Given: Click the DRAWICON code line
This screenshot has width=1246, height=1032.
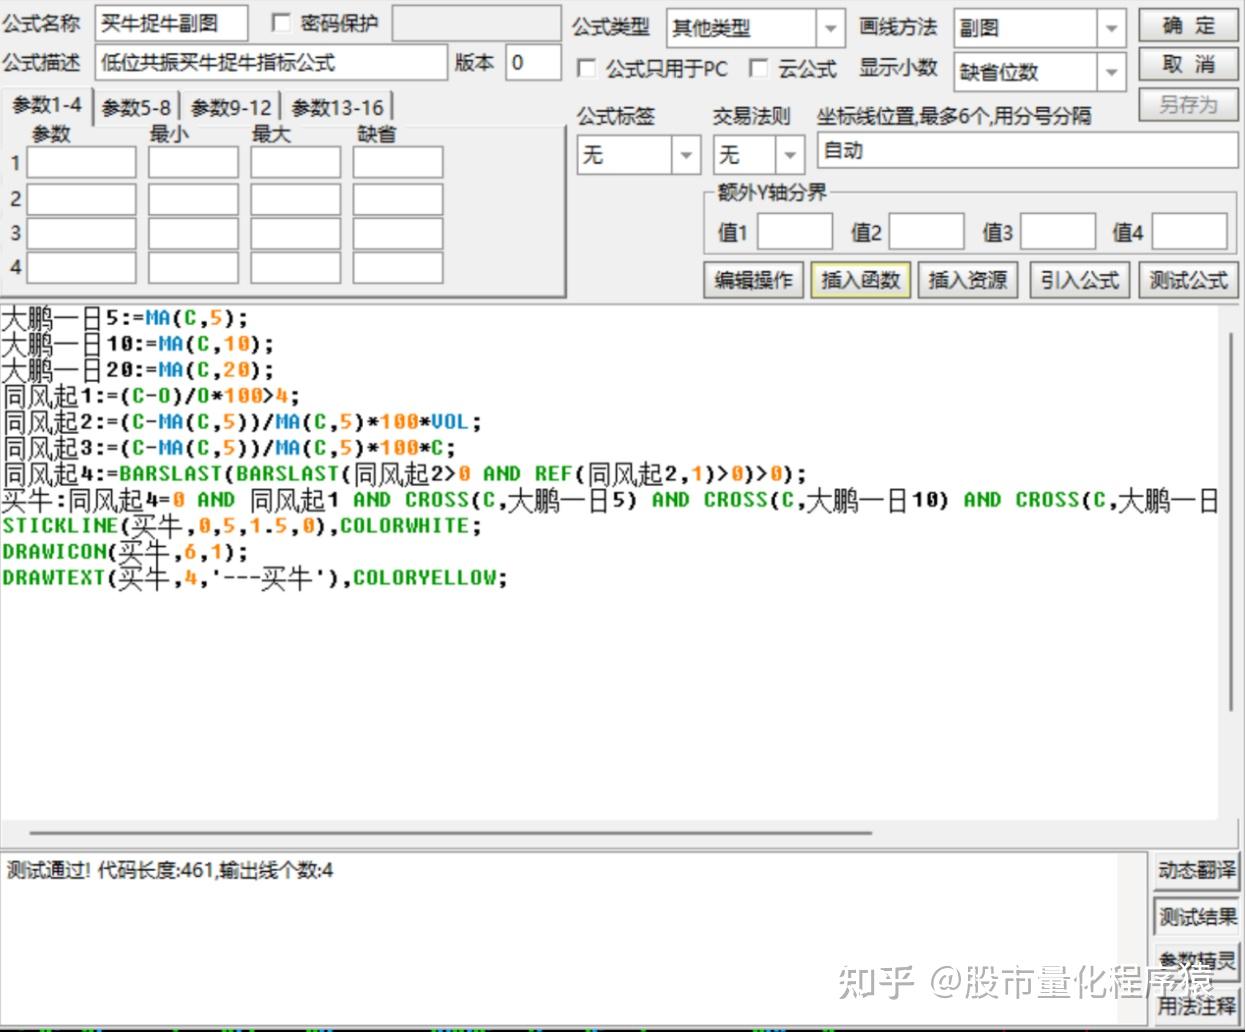Looking at the screenshot, I should pos(125,553).
